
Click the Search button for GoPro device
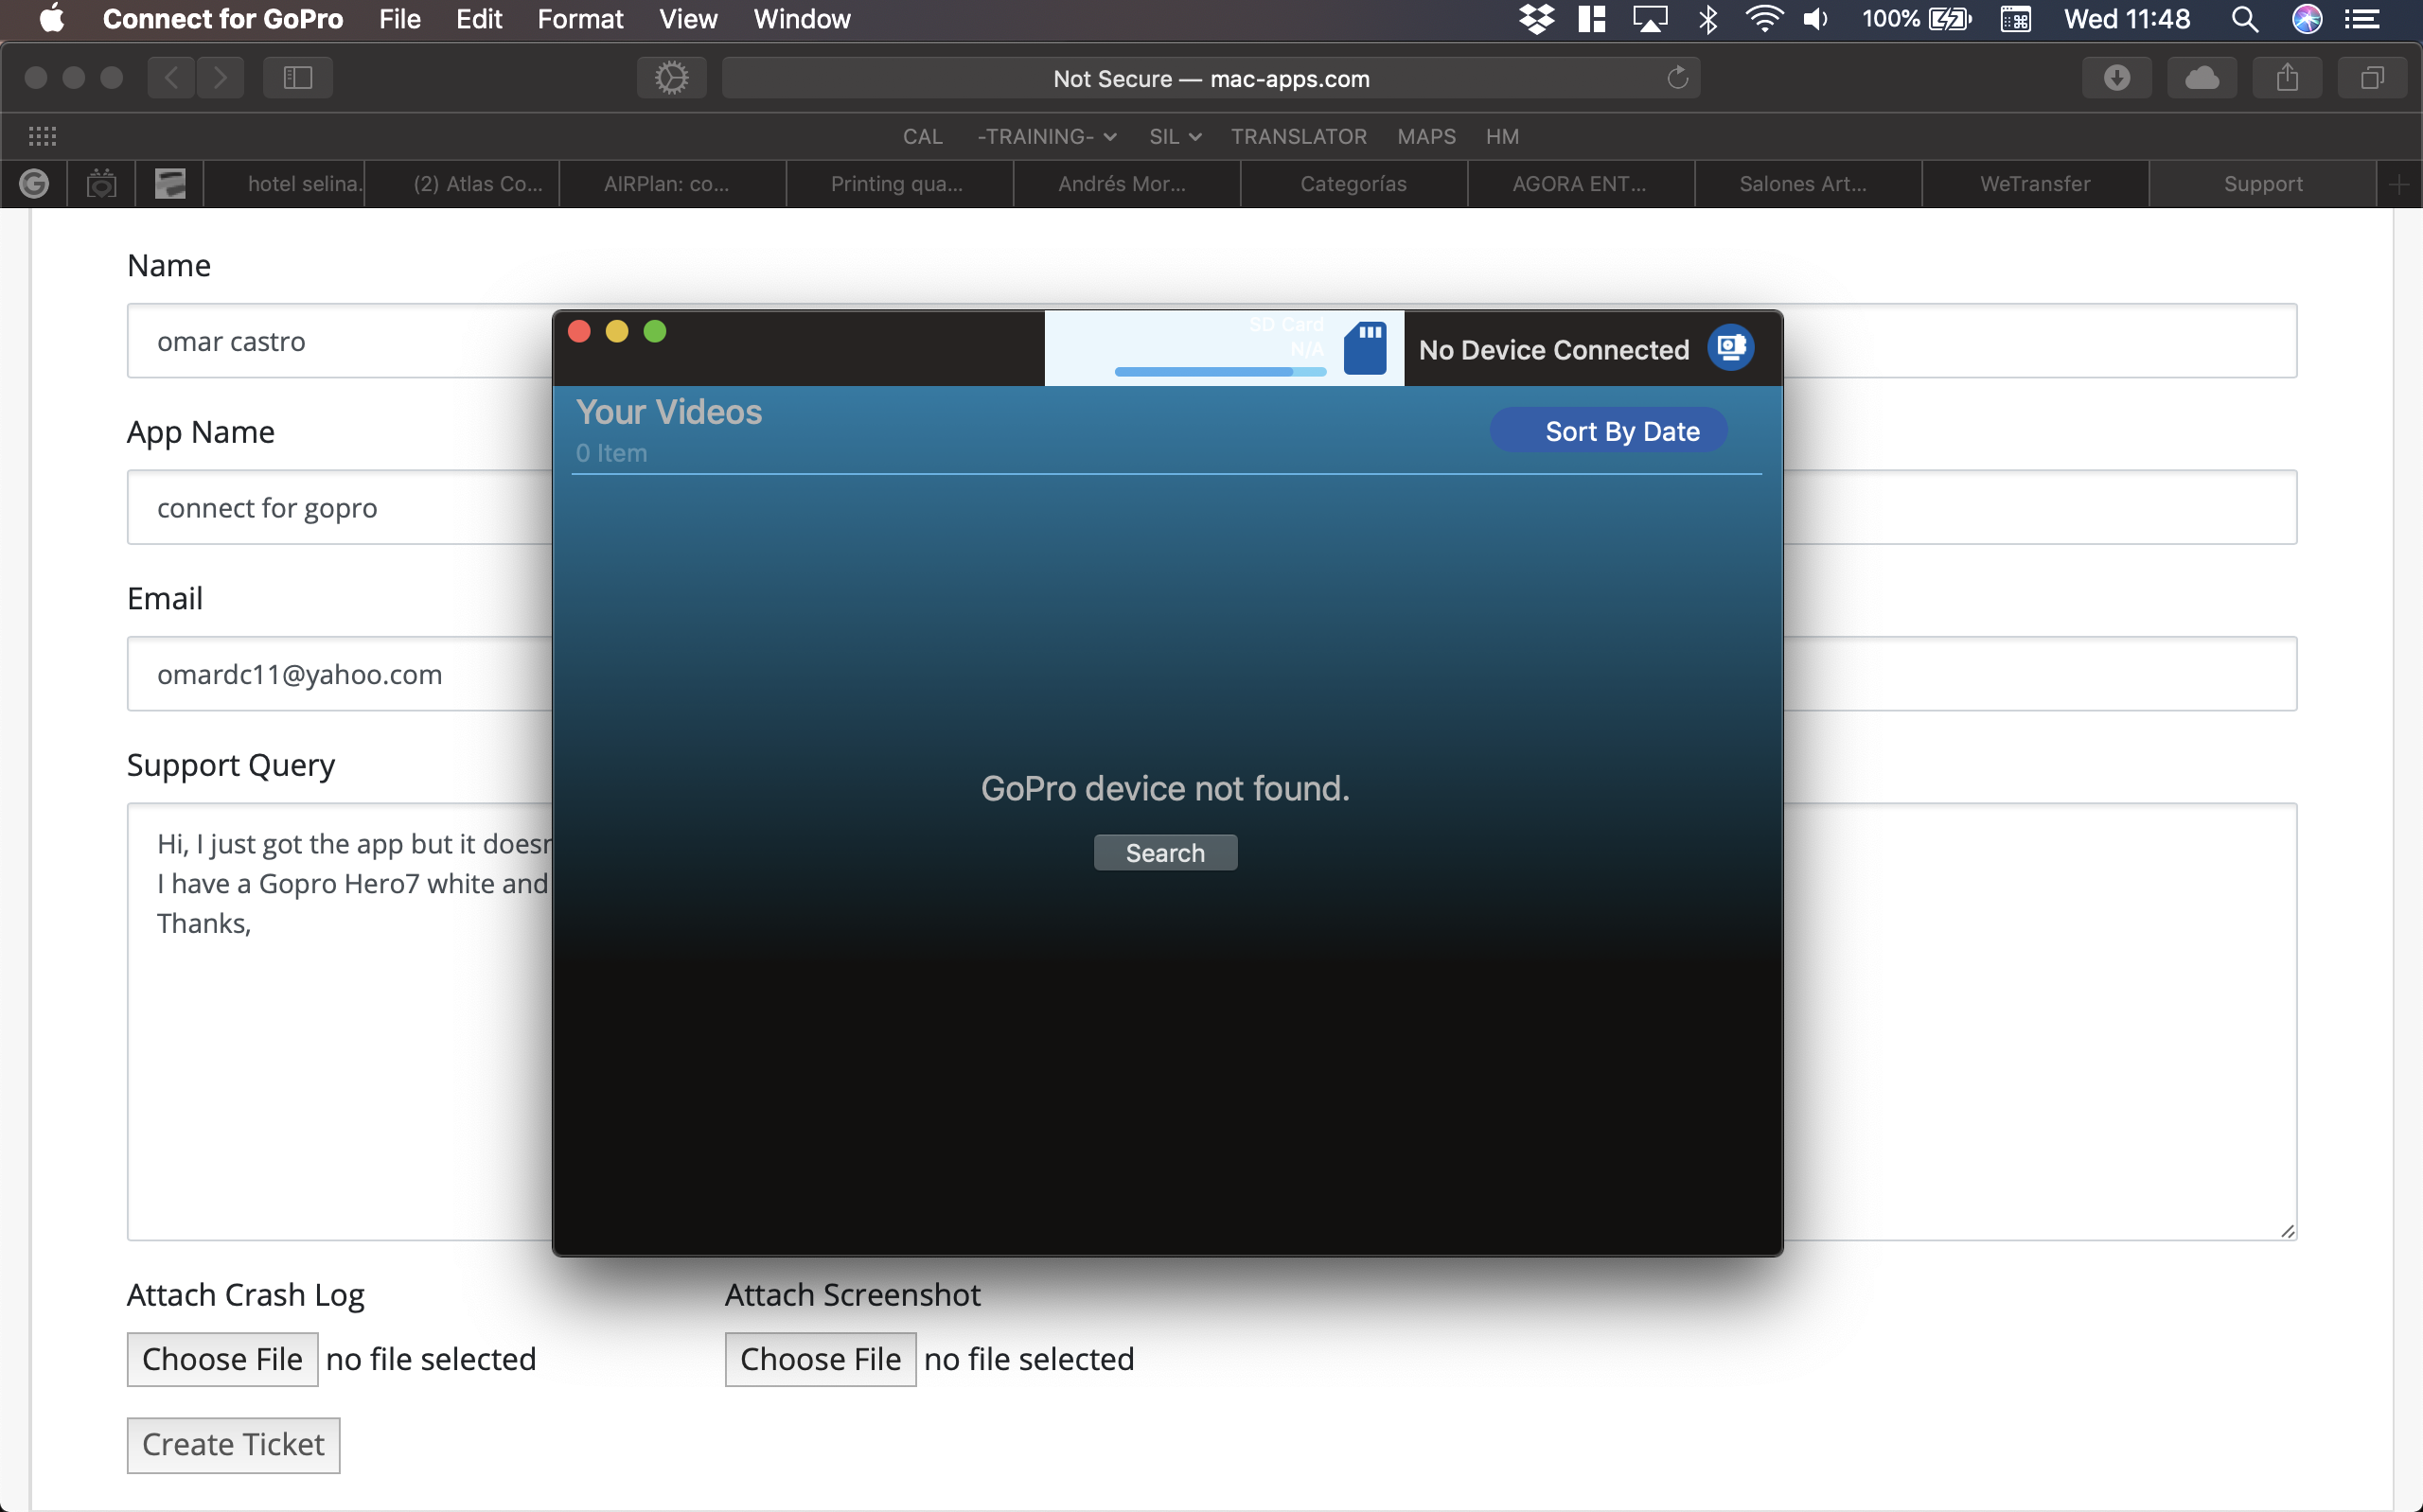(1165, 853)
